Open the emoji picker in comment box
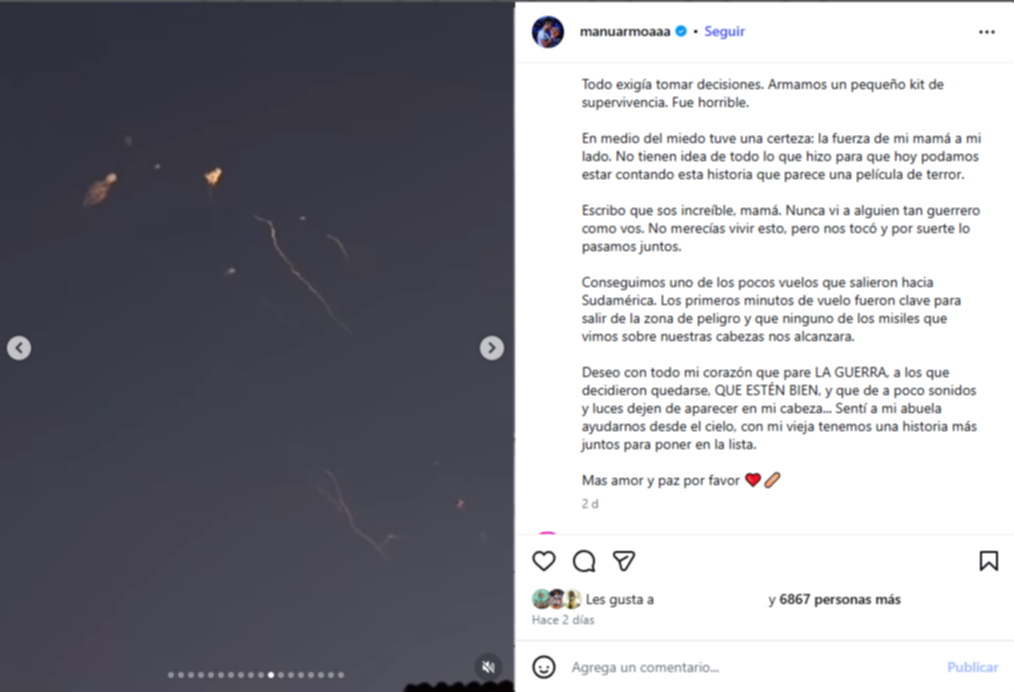The height and width of the screenshot is (692, 1014). (544, 667)
